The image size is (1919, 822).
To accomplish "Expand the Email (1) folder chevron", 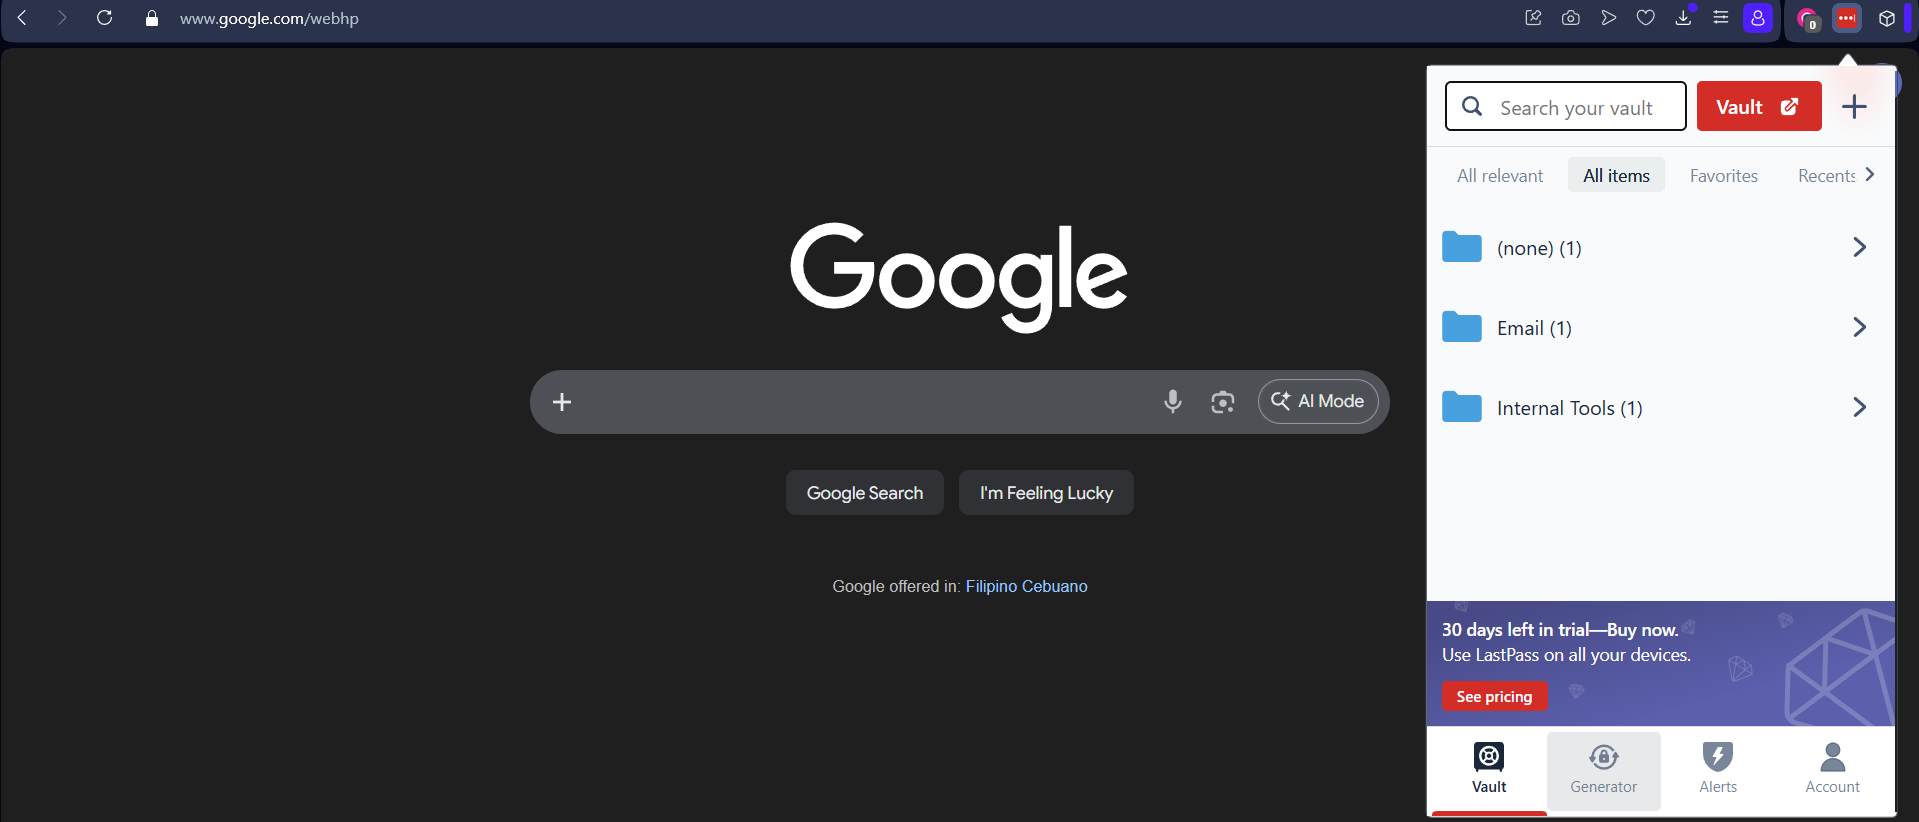I will click(x=1859, y=327).
